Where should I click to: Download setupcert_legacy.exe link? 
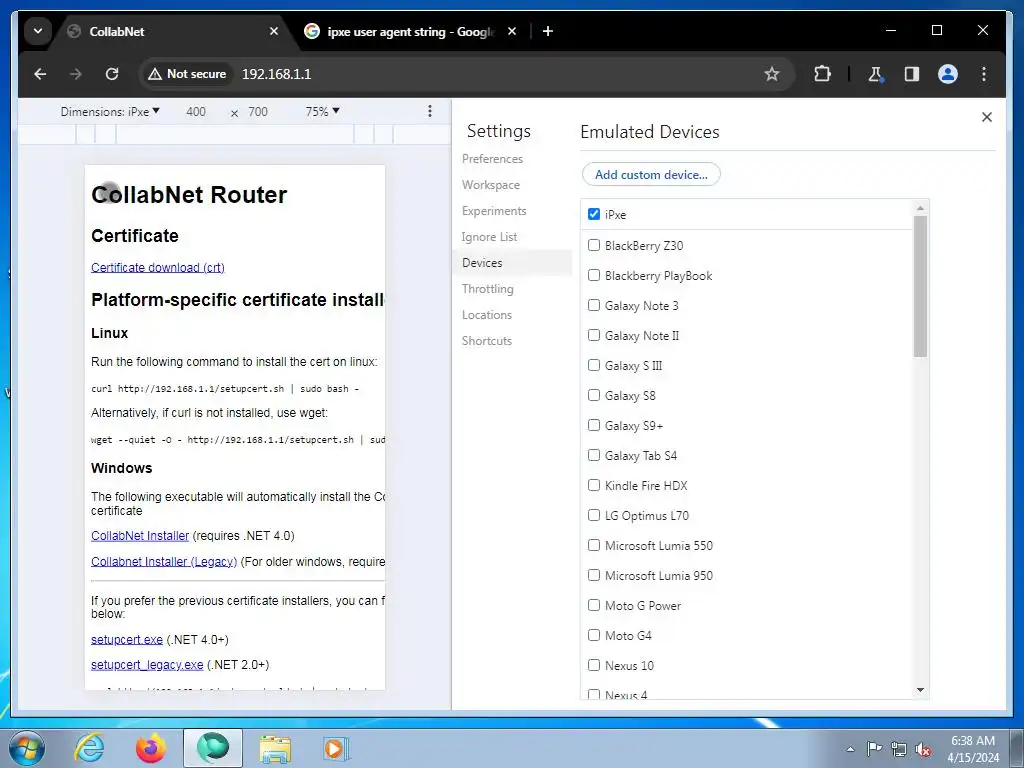pyautogui.click(x=147, y=665)
